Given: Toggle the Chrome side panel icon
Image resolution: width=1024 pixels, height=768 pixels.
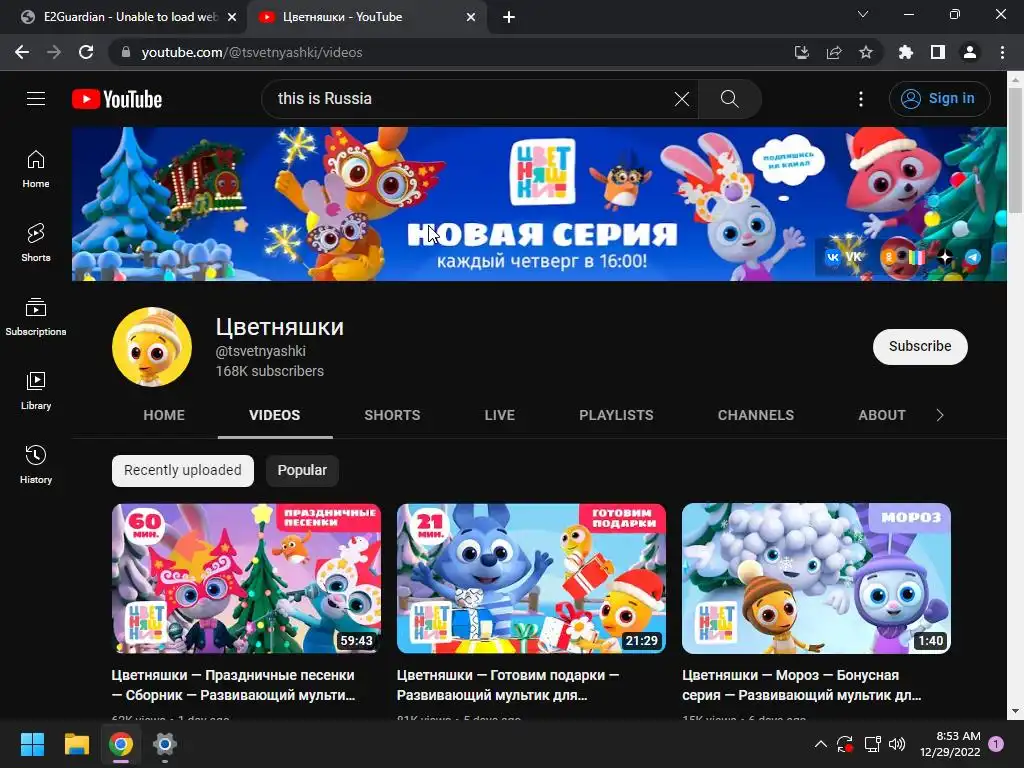Looking at the screenshot, I should 938,52.
